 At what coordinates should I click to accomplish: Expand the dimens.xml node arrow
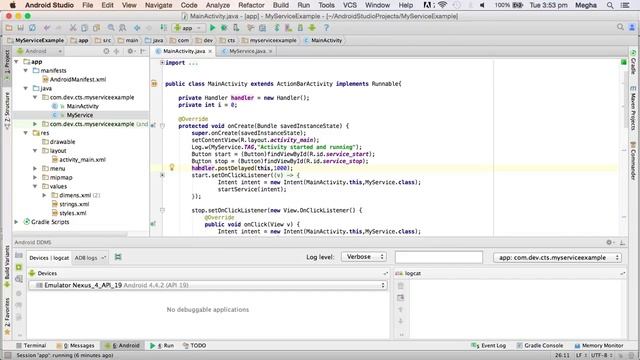tap(44, 195)
